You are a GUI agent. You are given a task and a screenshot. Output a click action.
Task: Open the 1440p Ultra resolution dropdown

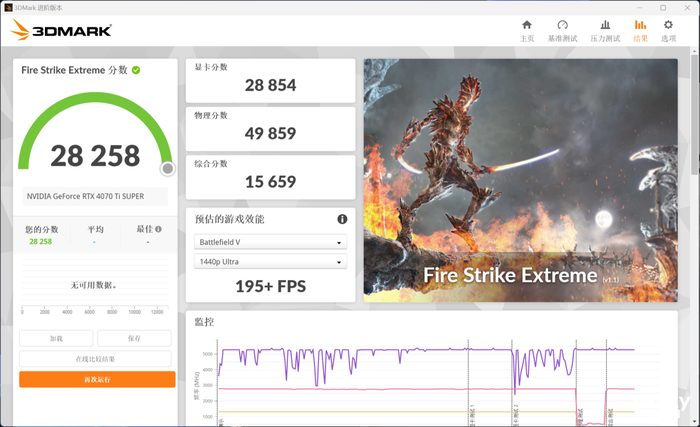[x=271, y=262]
